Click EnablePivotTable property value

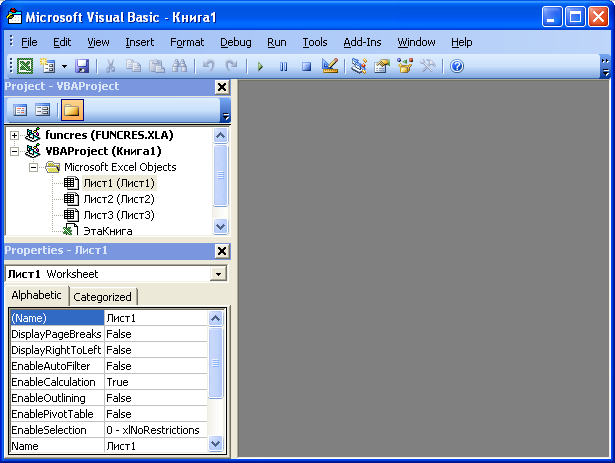pos(156,414)
